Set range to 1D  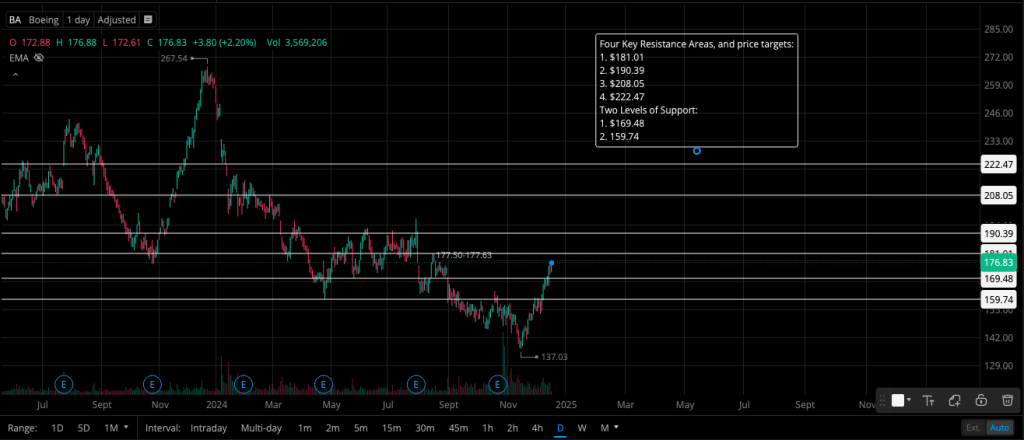57,428
